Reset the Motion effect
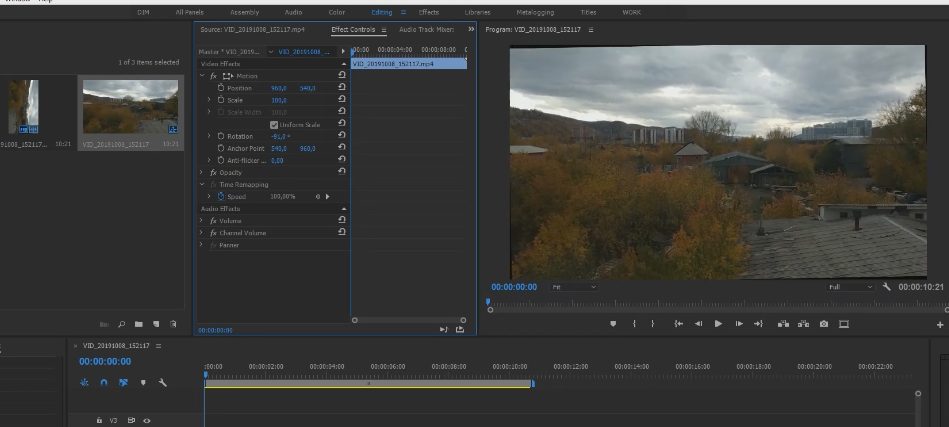This screenshot has height=427, width=949. pyautogui.click(x=342, y=76)
